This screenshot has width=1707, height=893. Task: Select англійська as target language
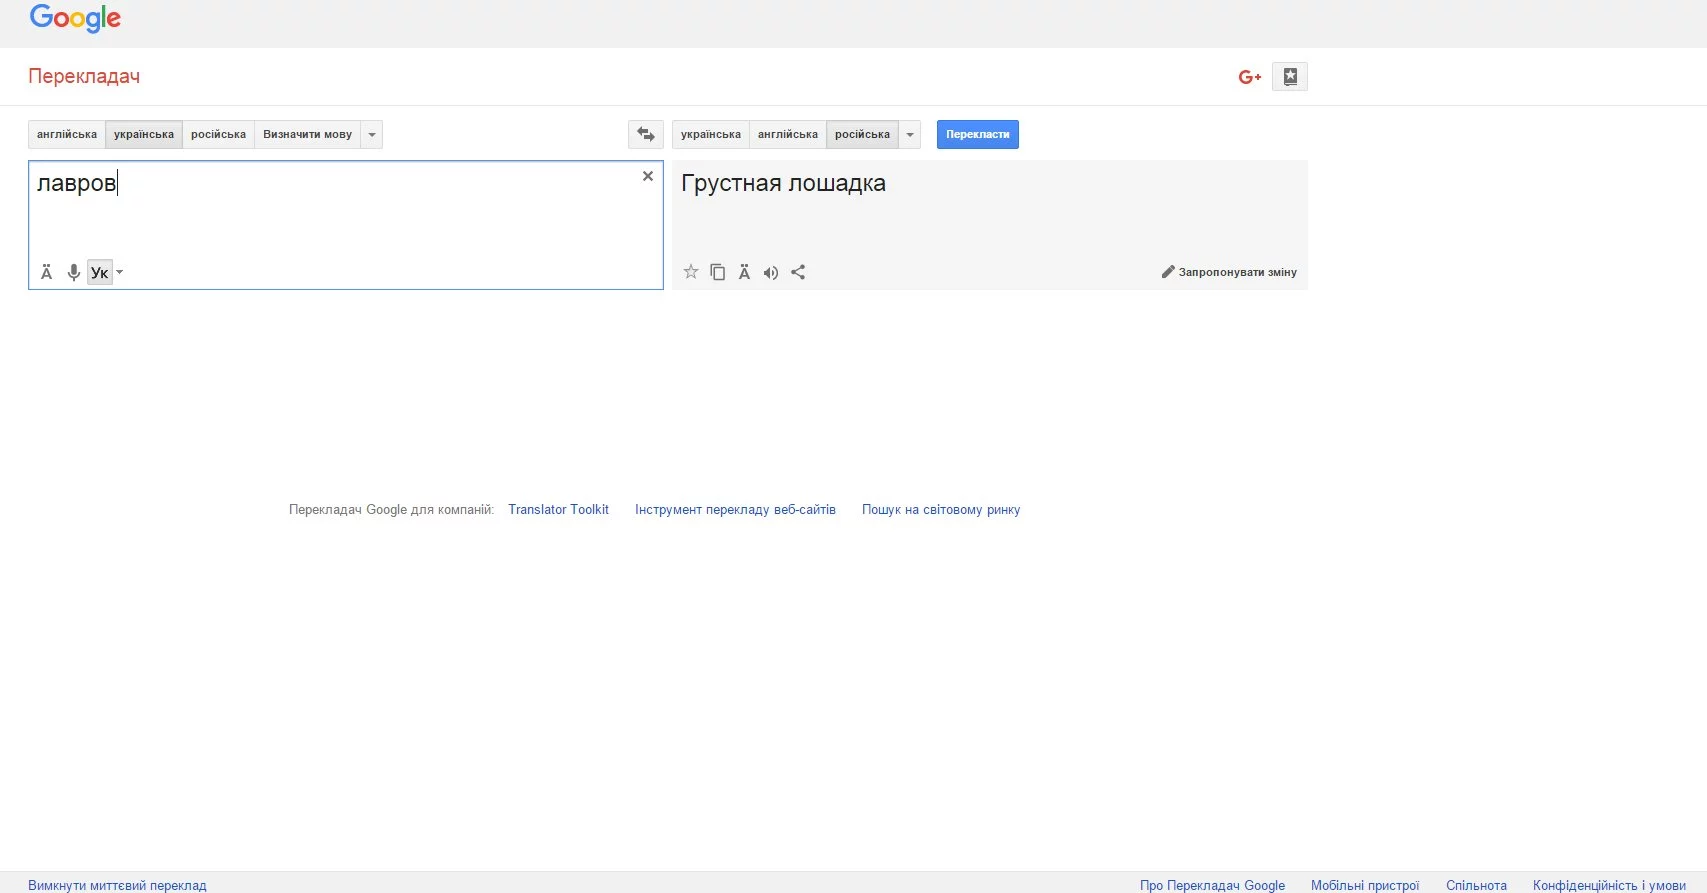(x=787, y=134)
